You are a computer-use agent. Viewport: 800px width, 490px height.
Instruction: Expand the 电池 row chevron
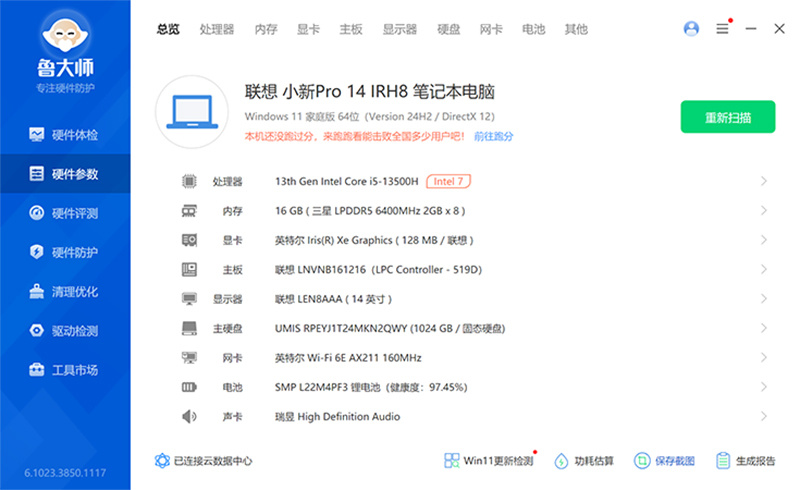pos(764,387)
